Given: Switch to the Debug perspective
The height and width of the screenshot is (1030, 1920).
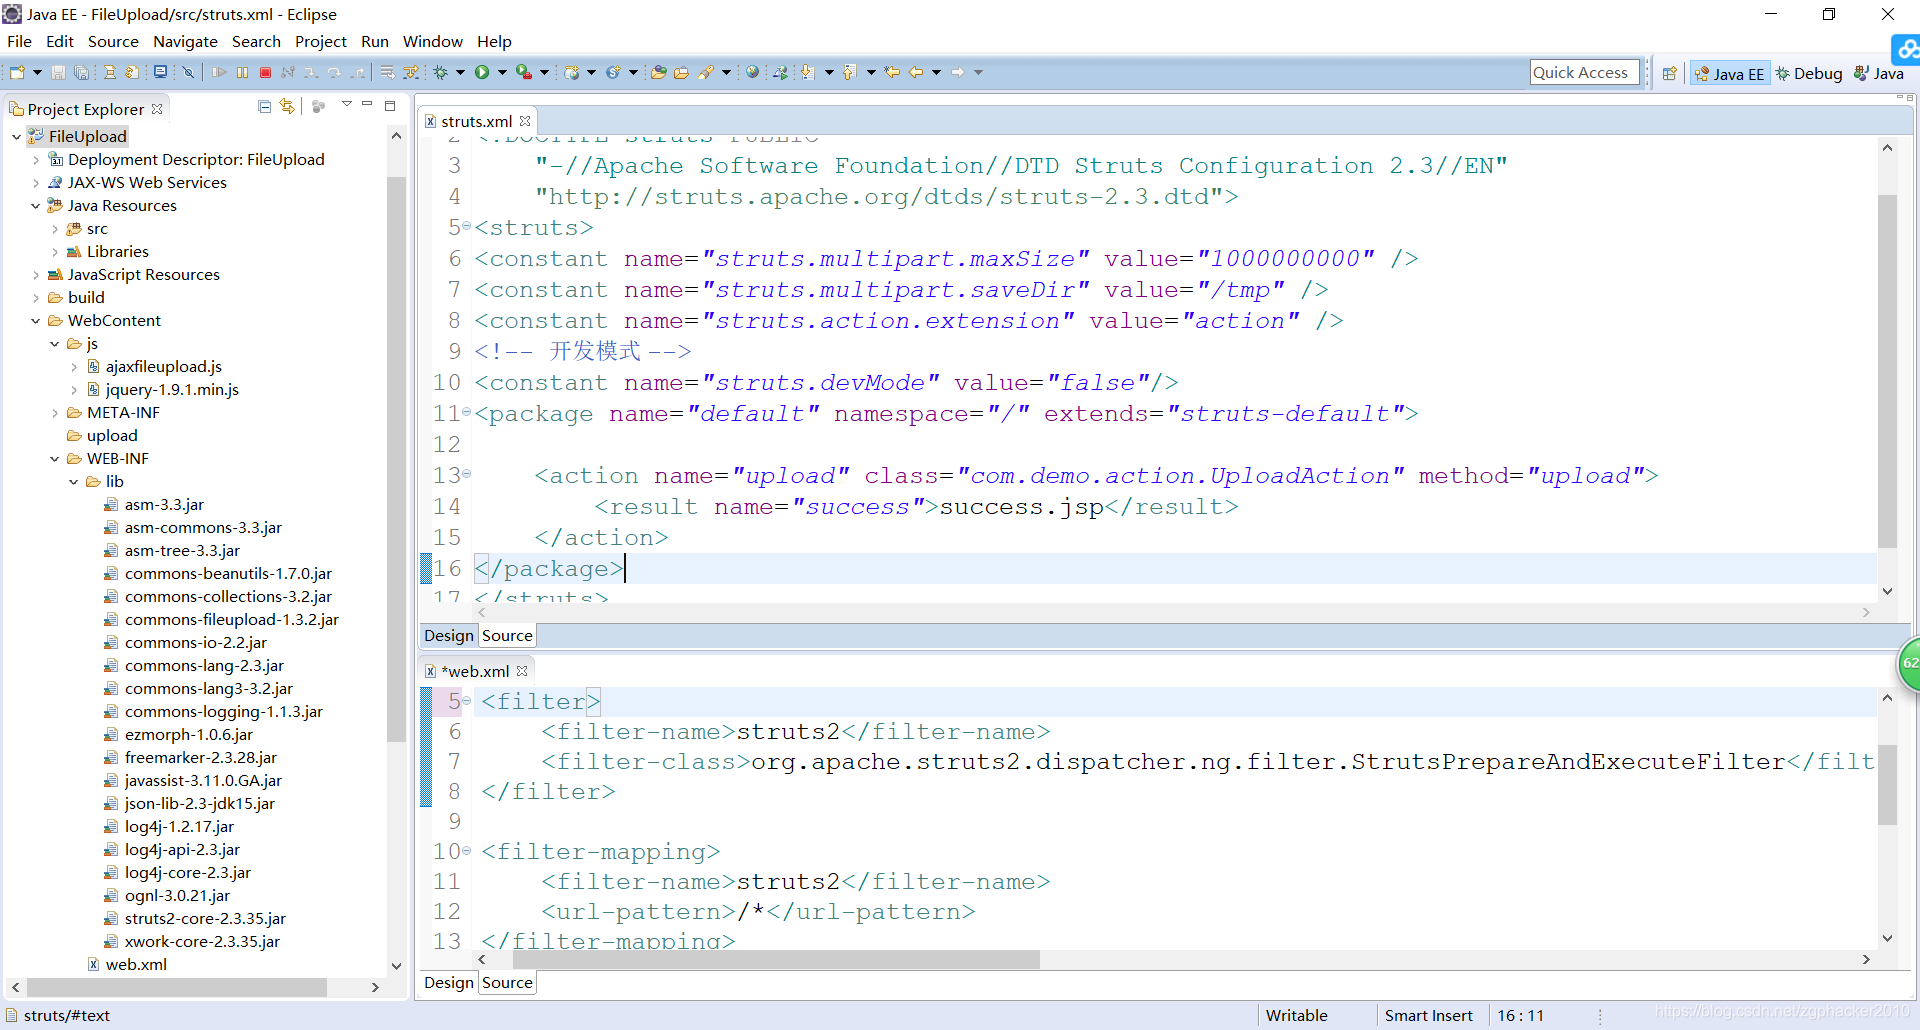Looking at the screenshot, I should (x=1808, y=73).
